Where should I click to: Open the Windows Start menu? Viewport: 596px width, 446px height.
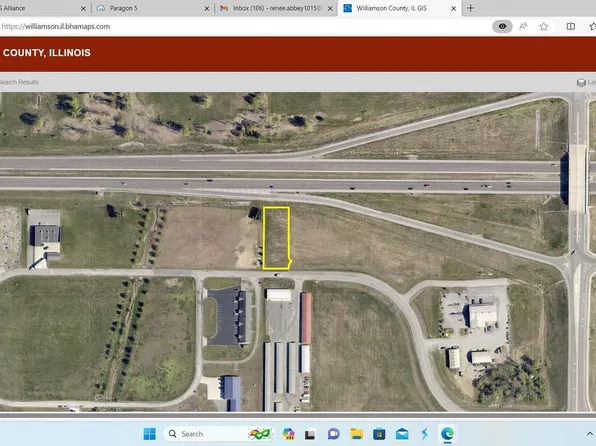[x=149, y=434]
